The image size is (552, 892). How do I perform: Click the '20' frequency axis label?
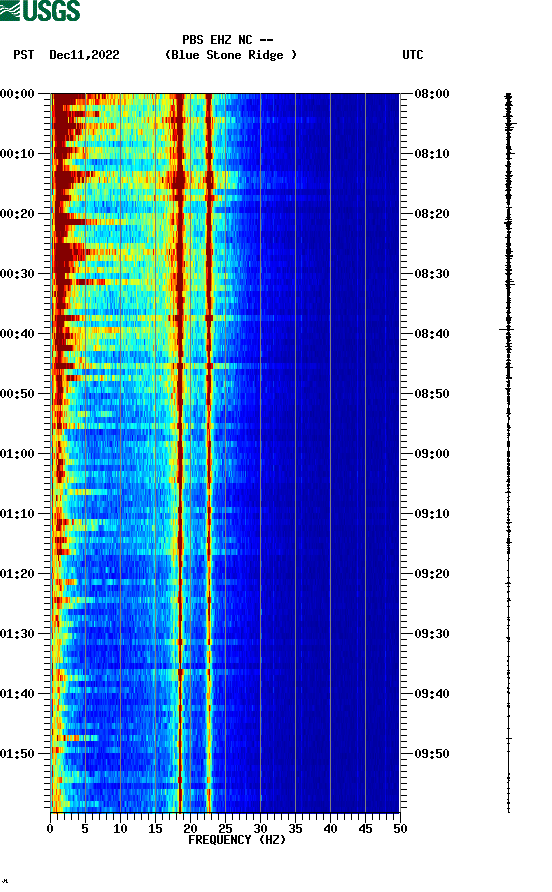(190, 829)
